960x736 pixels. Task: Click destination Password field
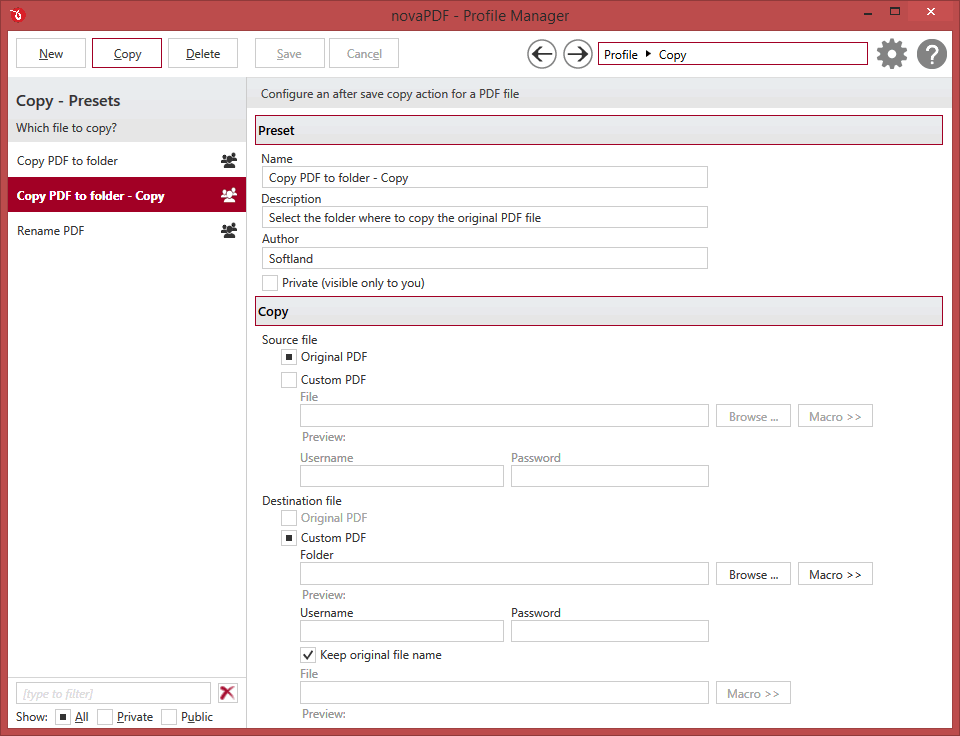point(610,631)
